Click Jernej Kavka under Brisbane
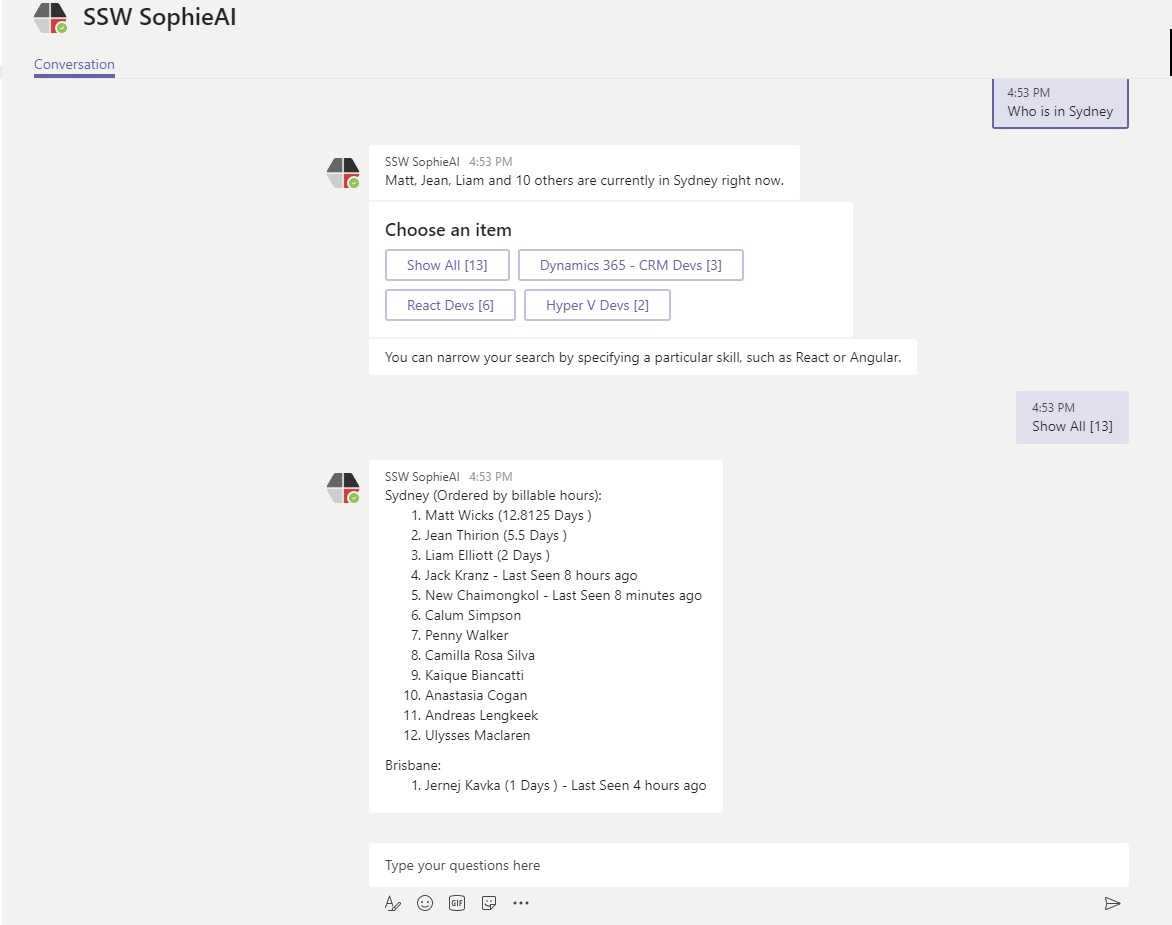Screen dimensions: 1172x925 (462, 785)
